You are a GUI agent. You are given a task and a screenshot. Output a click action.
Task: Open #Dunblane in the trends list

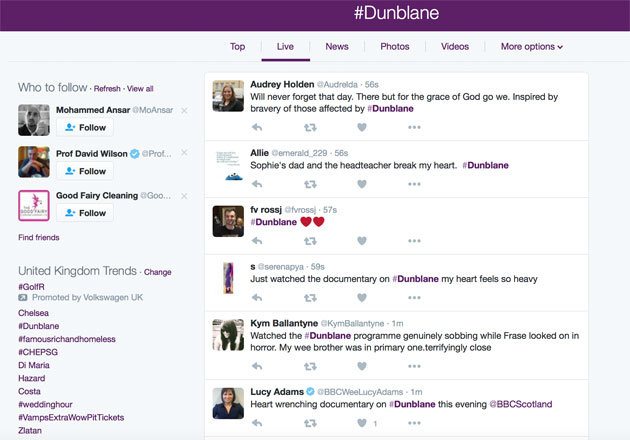[39, 326]
